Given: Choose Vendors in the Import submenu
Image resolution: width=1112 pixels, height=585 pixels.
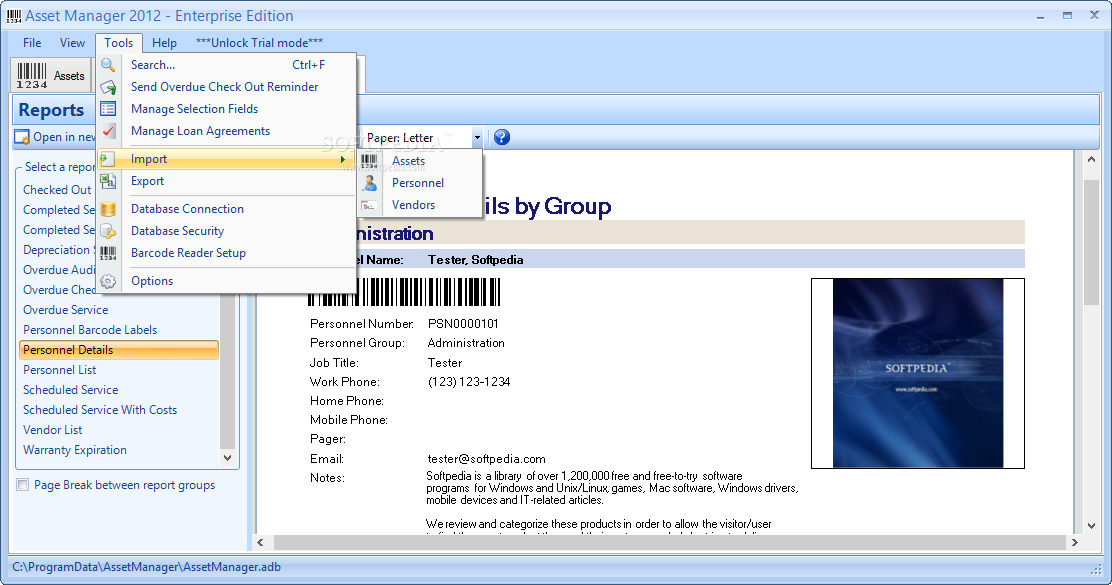Looking at the screenshot, I should (x=420, y=205).
